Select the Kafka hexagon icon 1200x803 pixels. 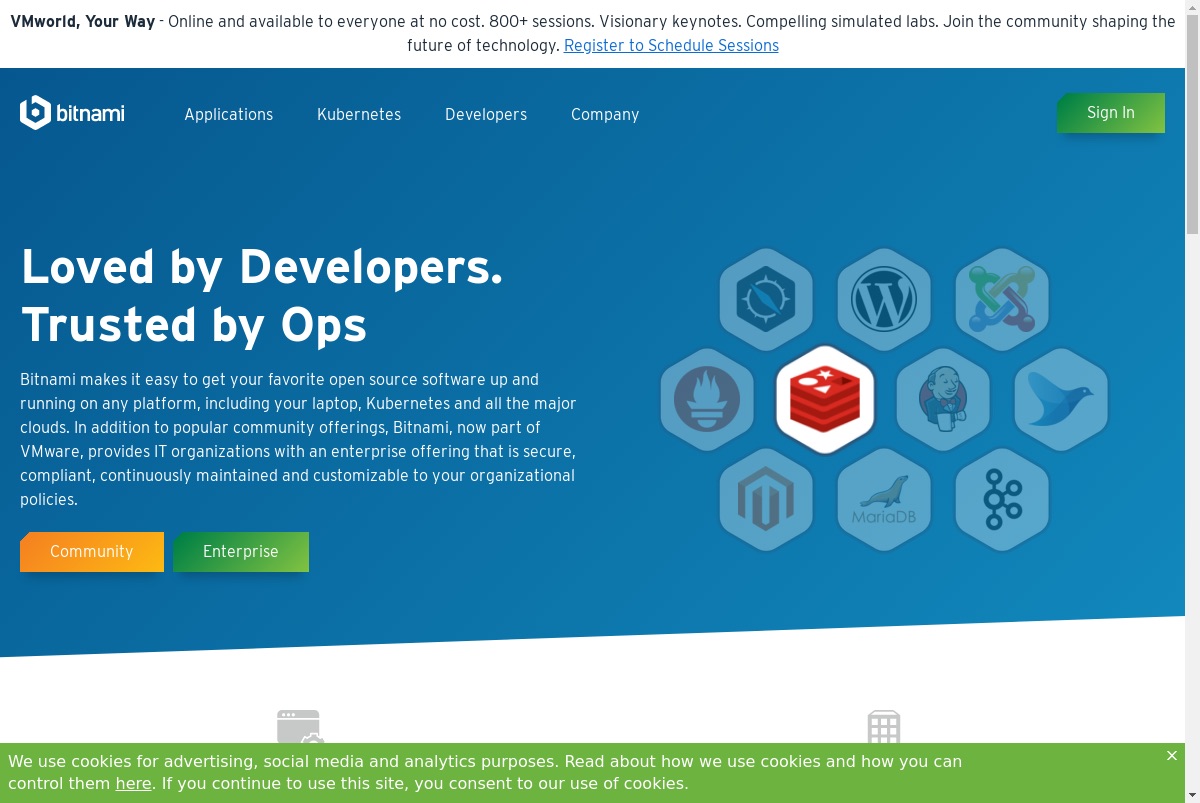pos(1002,500)
